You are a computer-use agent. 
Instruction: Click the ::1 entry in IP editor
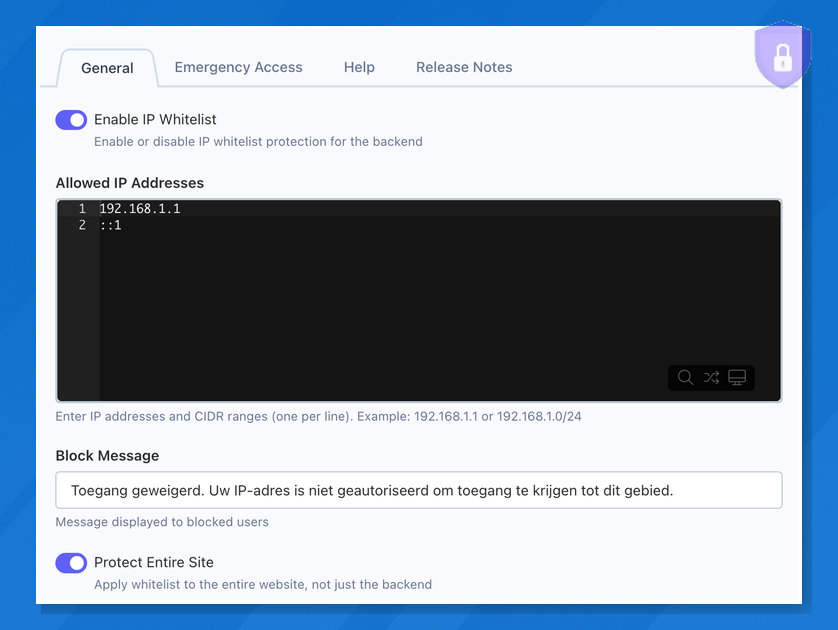110,225
